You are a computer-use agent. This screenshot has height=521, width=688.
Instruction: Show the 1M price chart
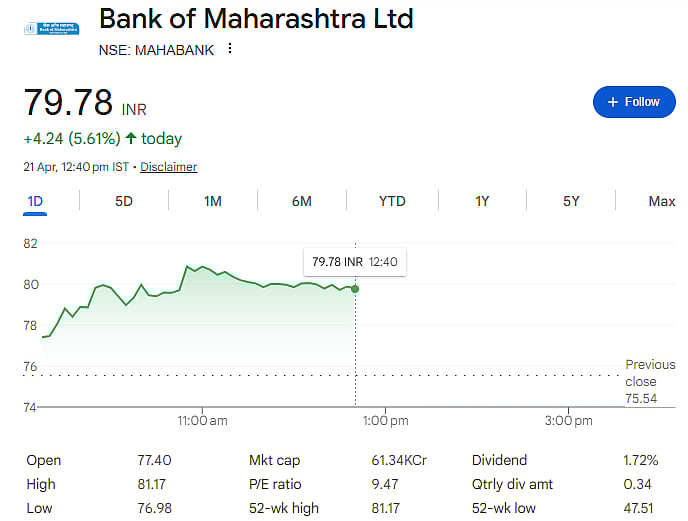point(212,201)
